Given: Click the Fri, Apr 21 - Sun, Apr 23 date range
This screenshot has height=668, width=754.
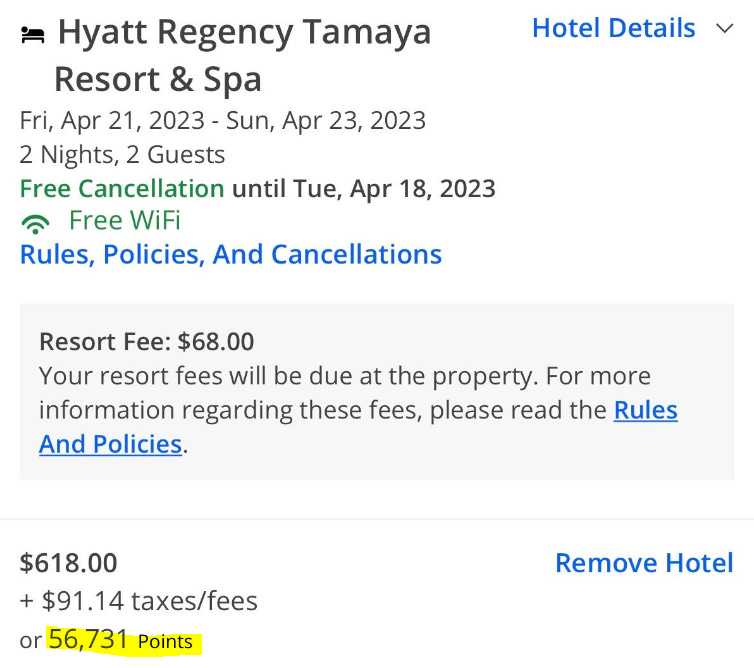Looking at the screenshot, I should coord(223,121).
